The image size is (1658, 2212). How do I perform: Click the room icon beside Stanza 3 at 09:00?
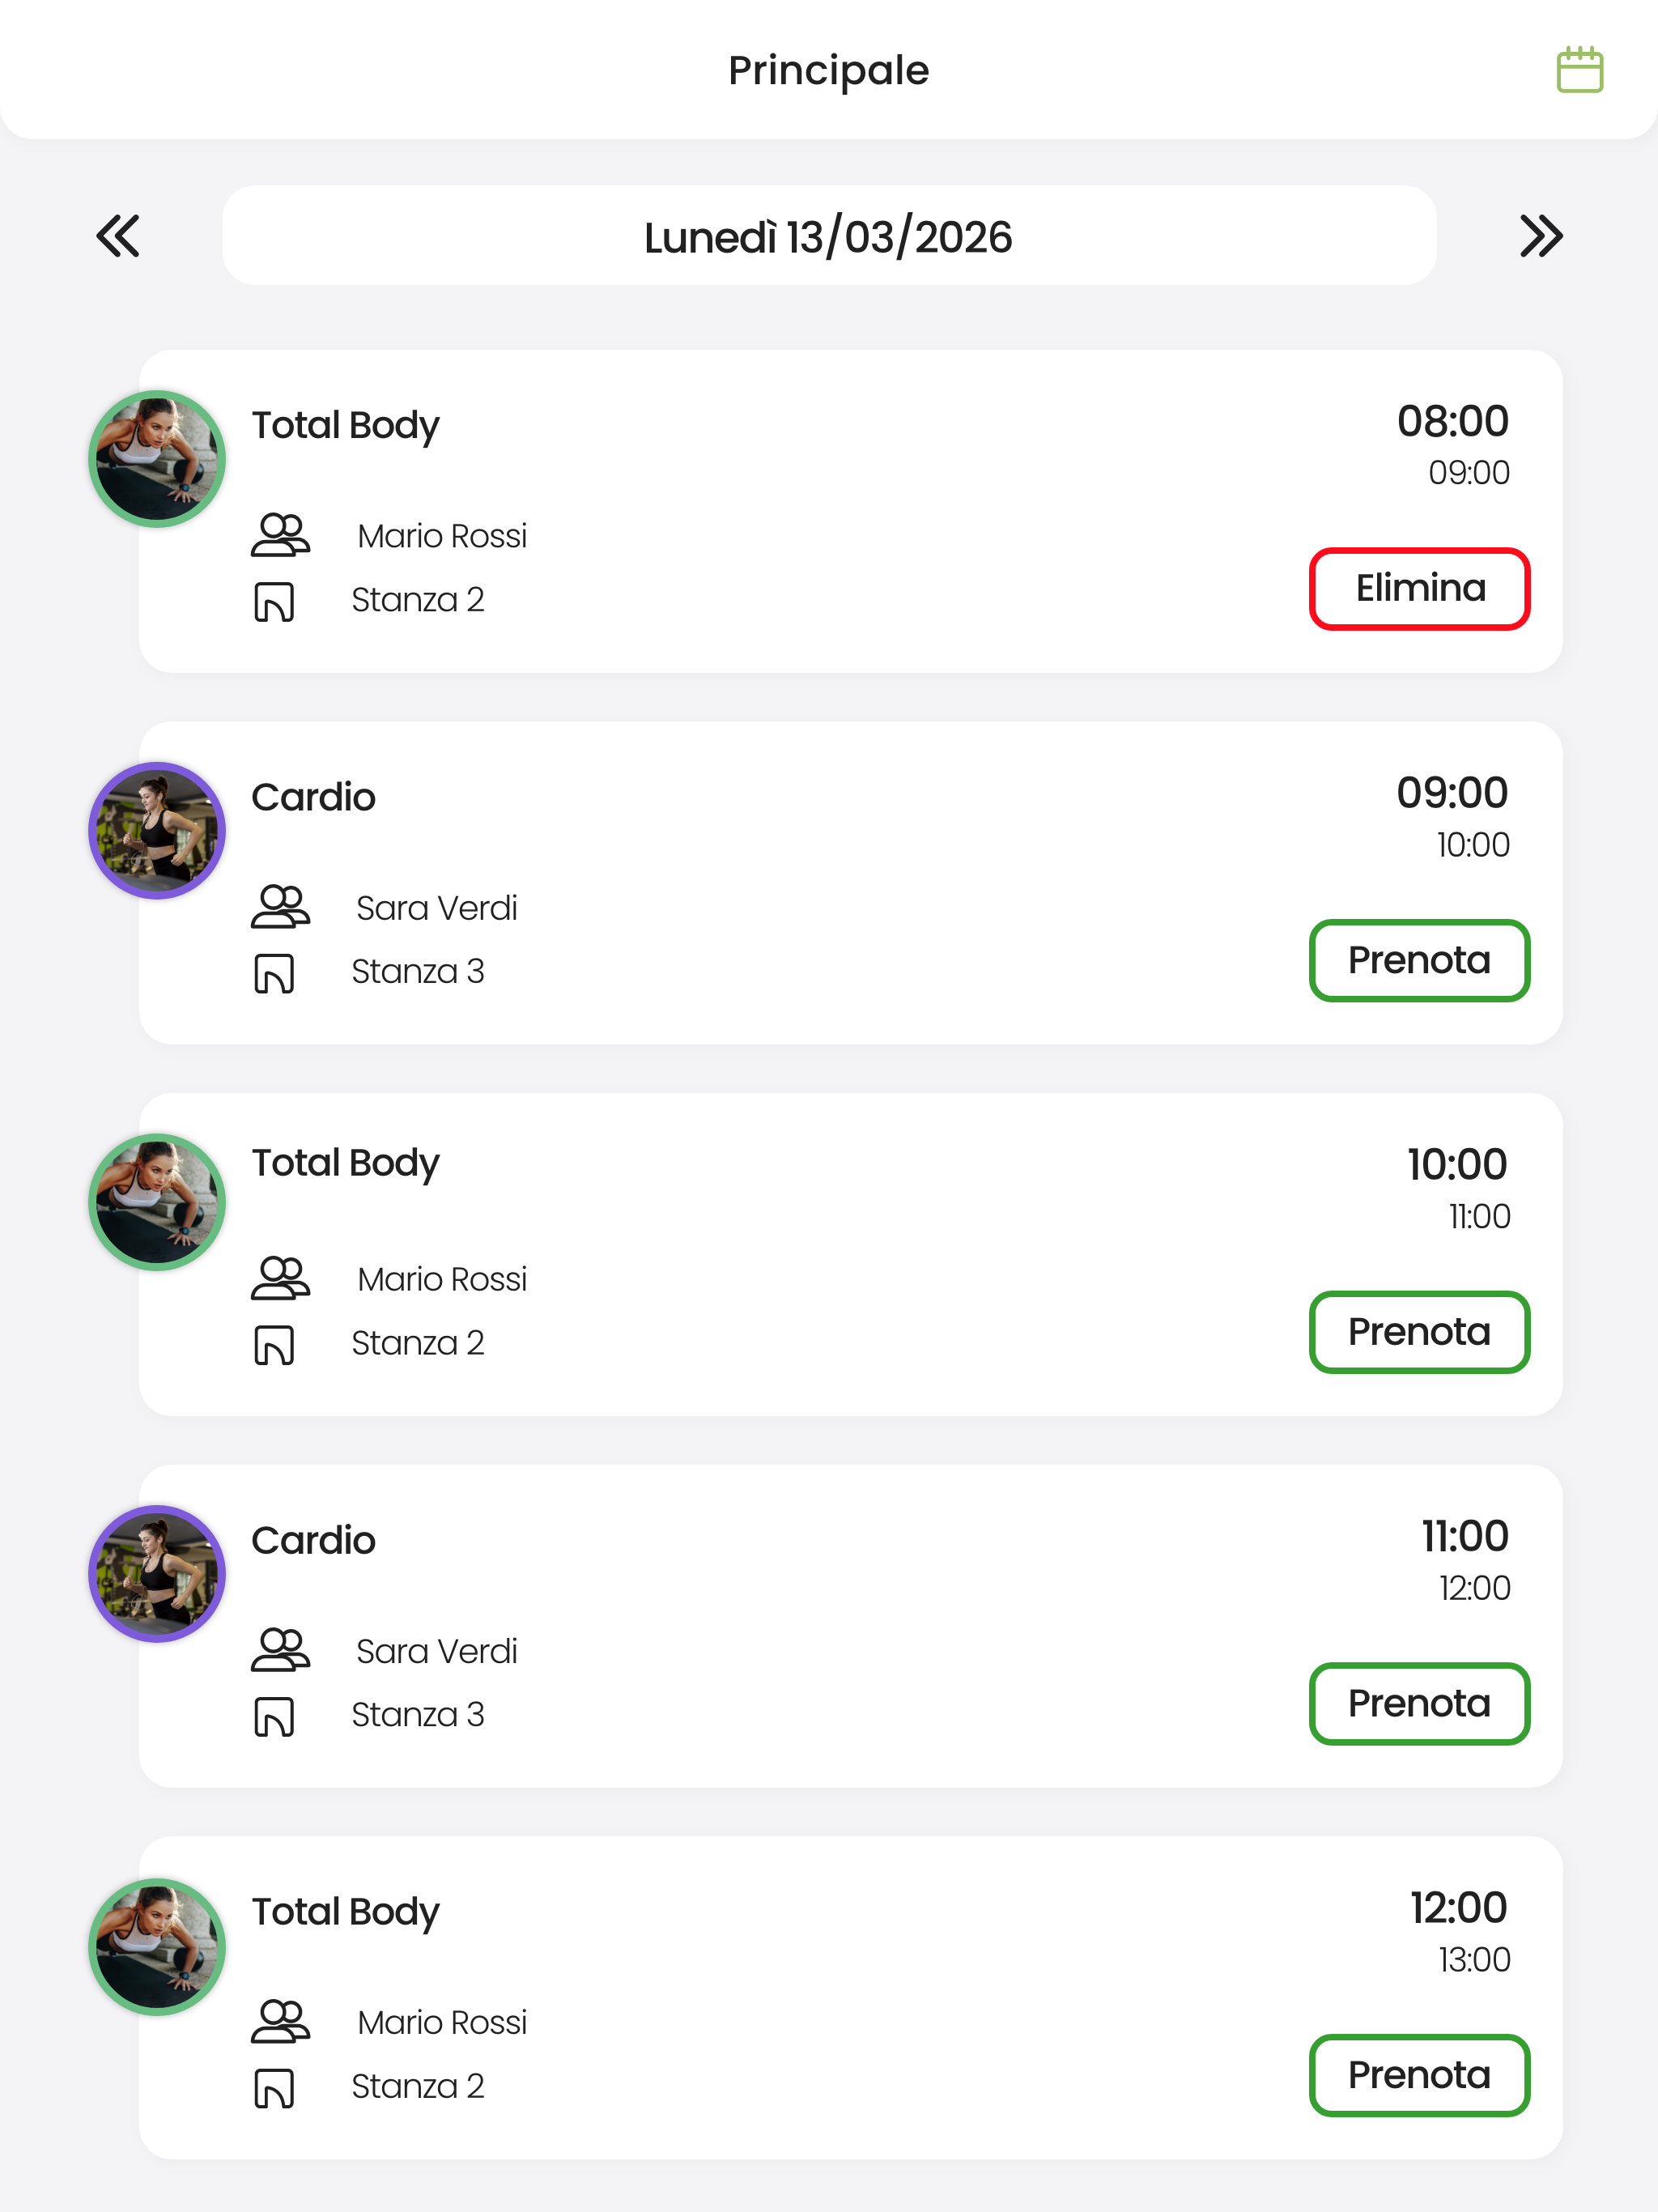pos(274,973)
